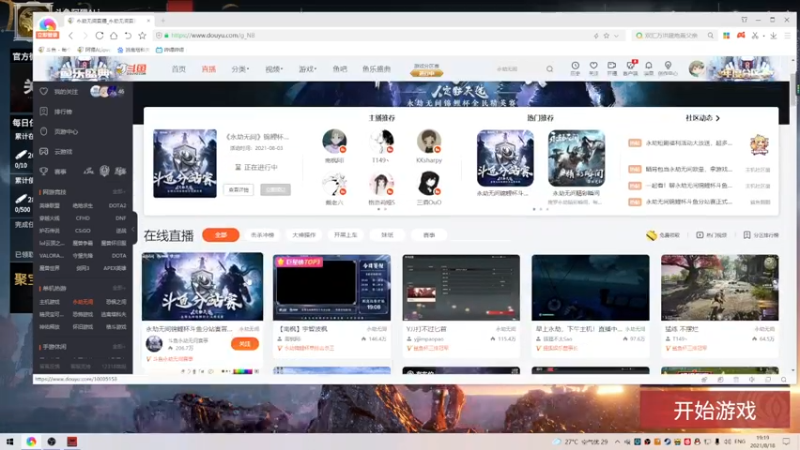
Task: Open 游戏 dropdown in Douyu navigation
Action: pyautogui.click(x=308, y=69)
